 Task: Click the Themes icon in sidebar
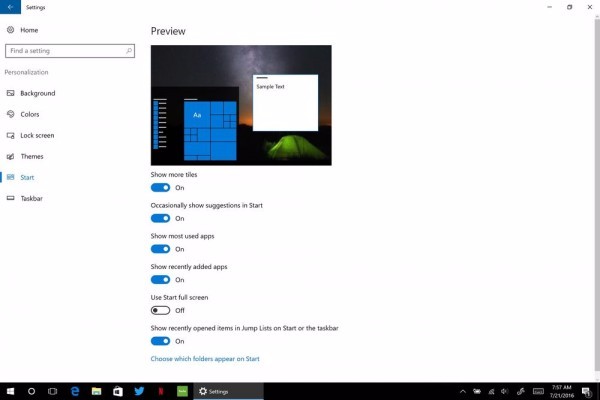[11, 156]
